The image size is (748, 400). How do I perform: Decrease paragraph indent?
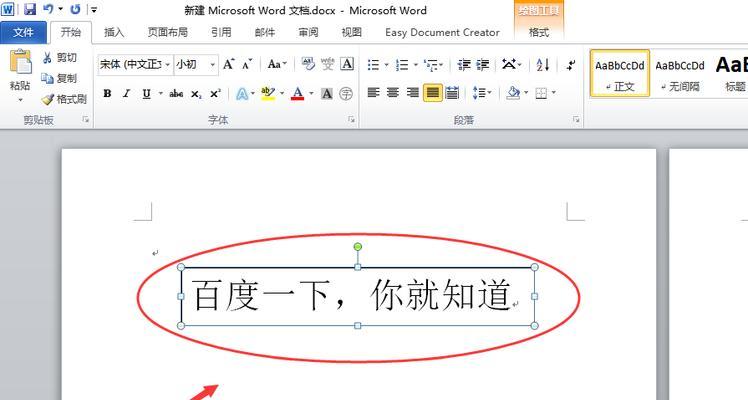coord(464,64)
